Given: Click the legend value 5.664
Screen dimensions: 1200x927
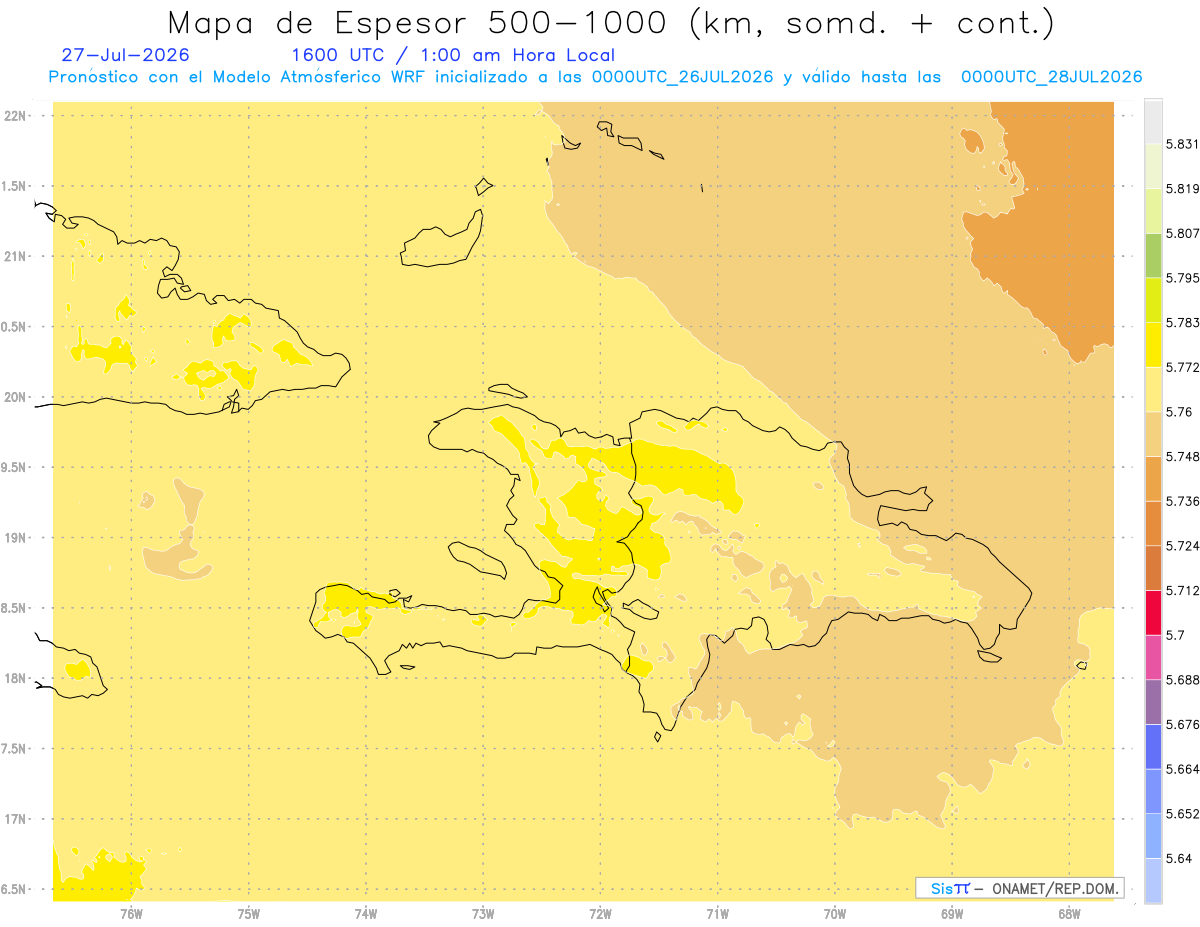Looking at the screenshot, I should [1182, 769].
